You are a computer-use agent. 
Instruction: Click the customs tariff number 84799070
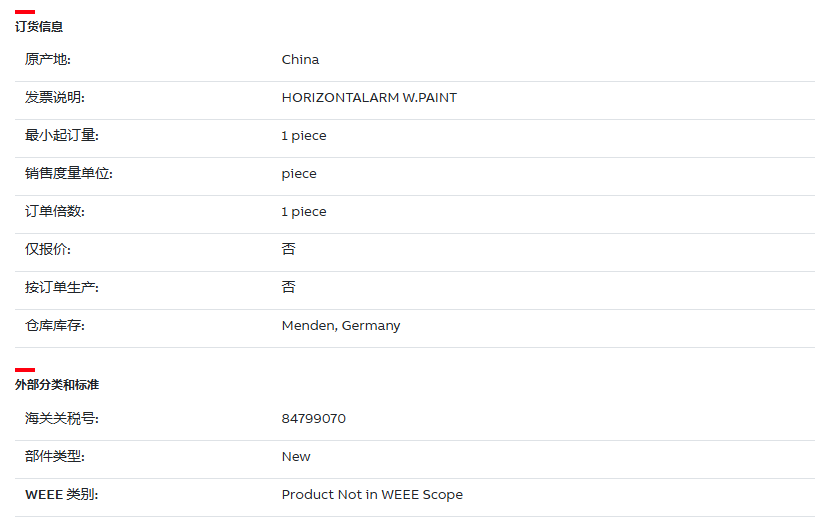[314, 419]
